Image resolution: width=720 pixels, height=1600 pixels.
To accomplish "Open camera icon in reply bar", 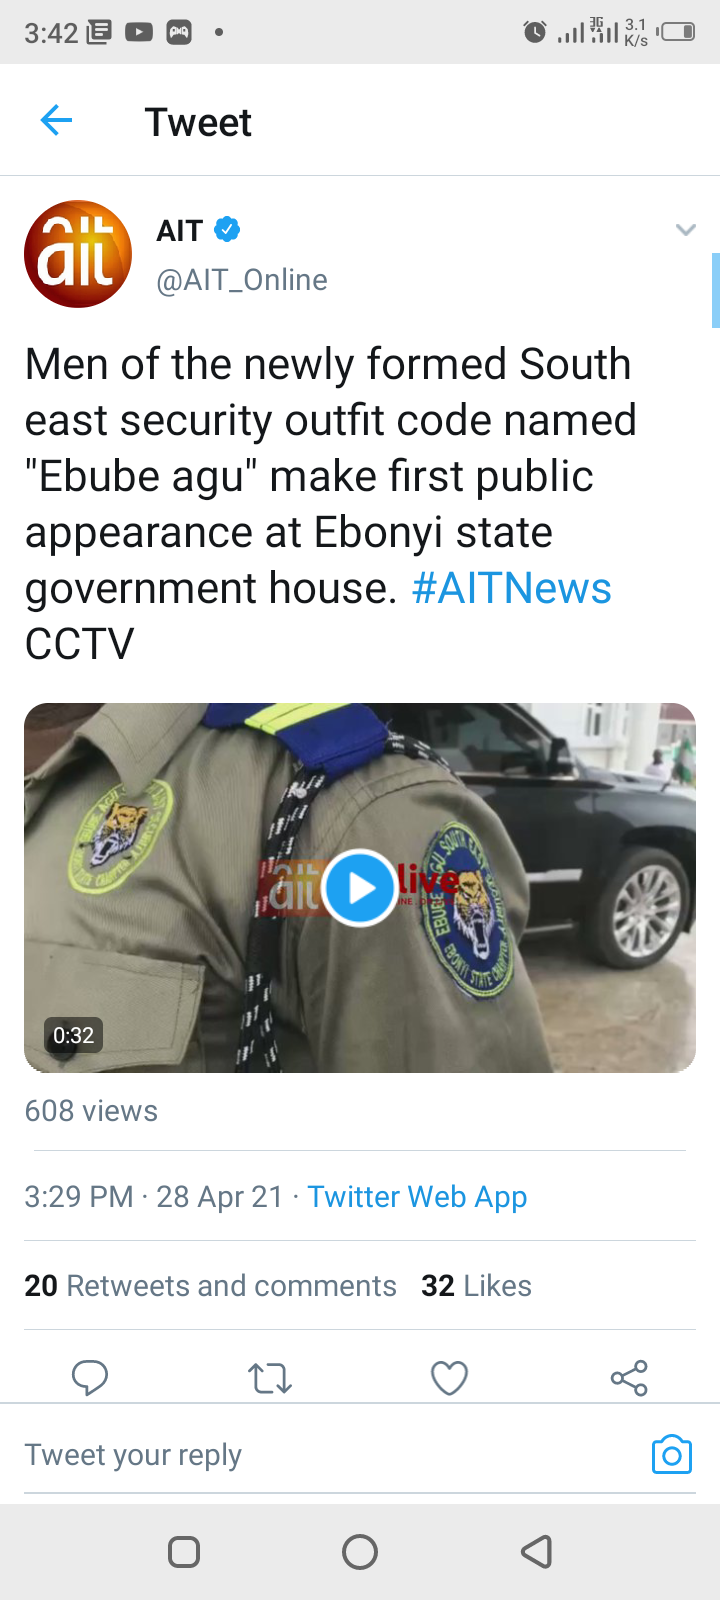I will coord(672,1455).
